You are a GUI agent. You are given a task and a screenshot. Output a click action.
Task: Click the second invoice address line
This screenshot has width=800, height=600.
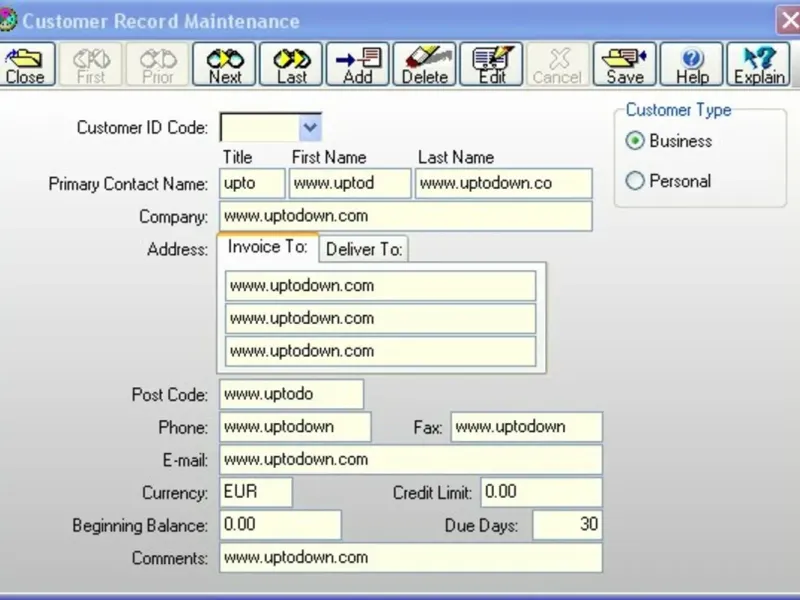[381, 318]
